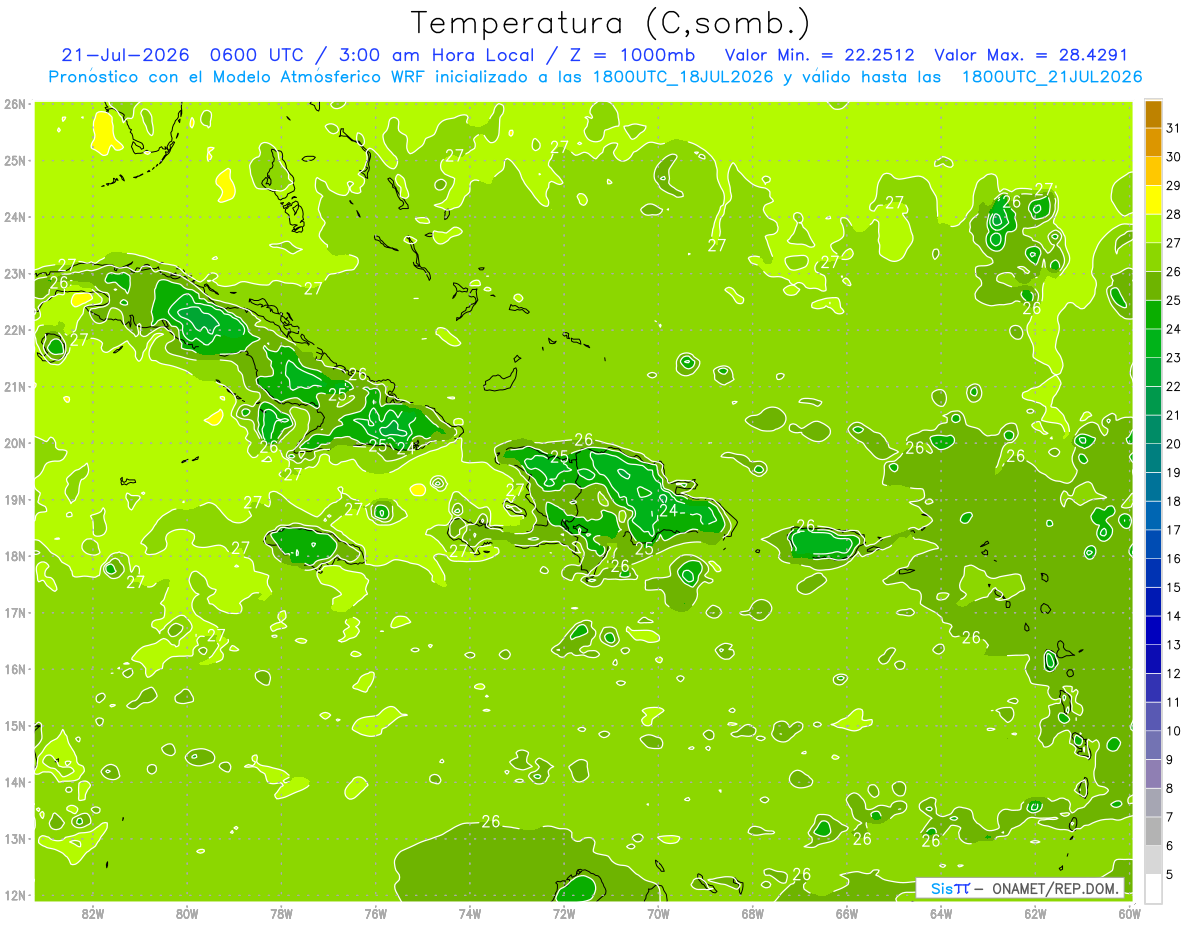Click the color bar's 11 label
This screenshot has width=1200, height=927.
click(x=1173, y=702)
